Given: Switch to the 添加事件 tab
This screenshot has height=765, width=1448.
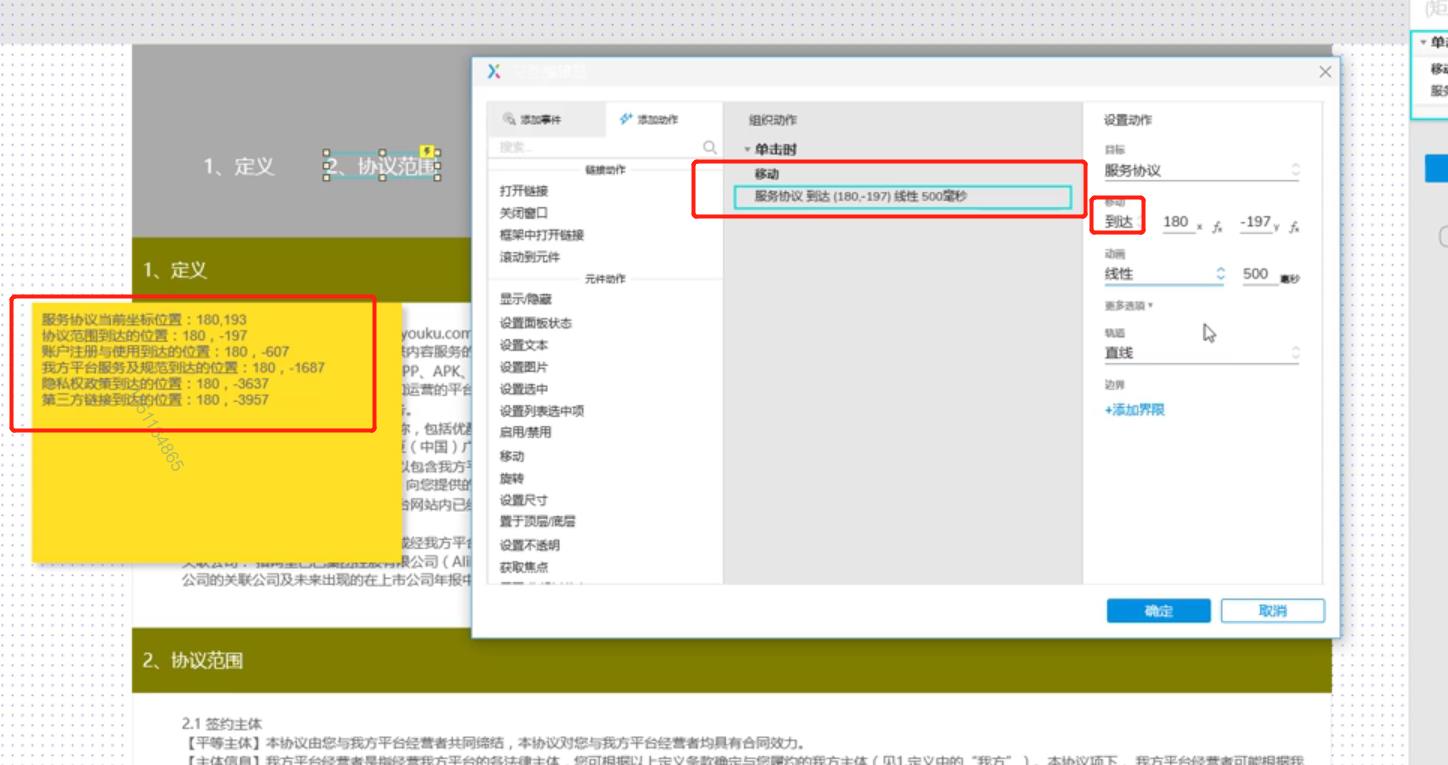Looking at the screenshot, I should [x=546, y=120].
